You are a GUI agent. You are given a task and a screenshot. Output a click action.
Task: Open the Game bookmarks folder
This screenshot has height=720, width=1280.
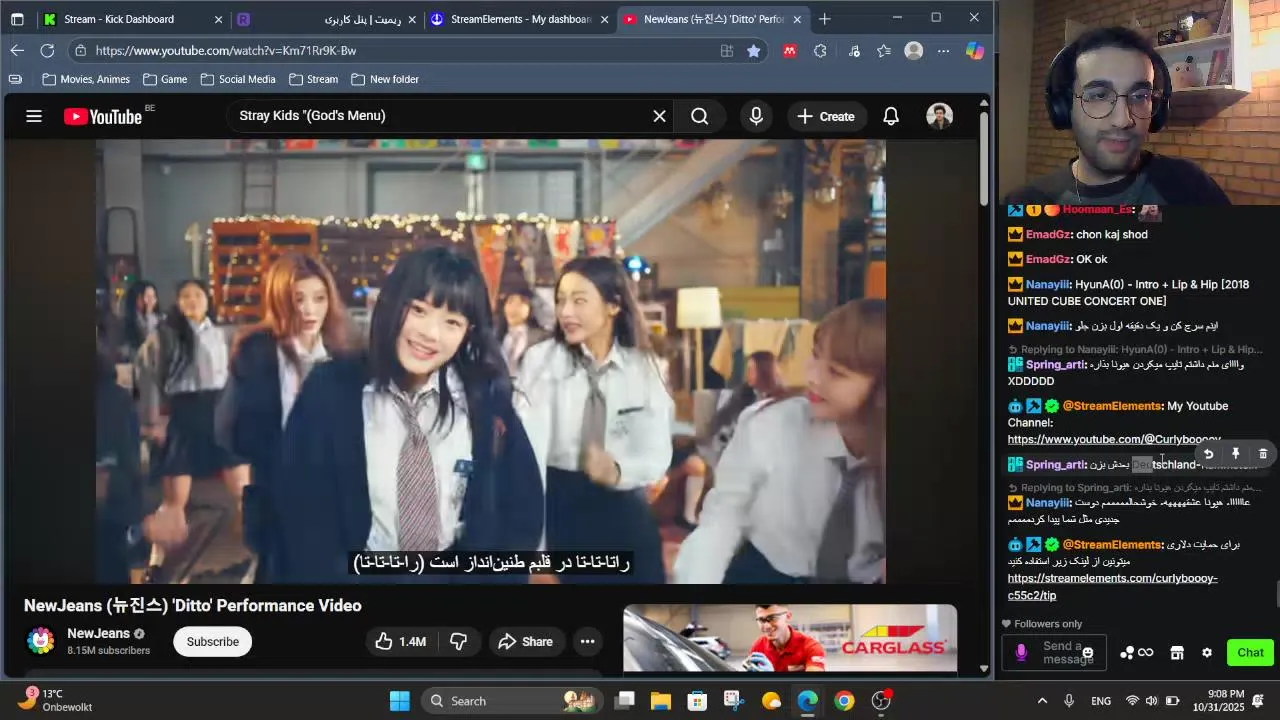pyautogui.click(x=165, y=79)
